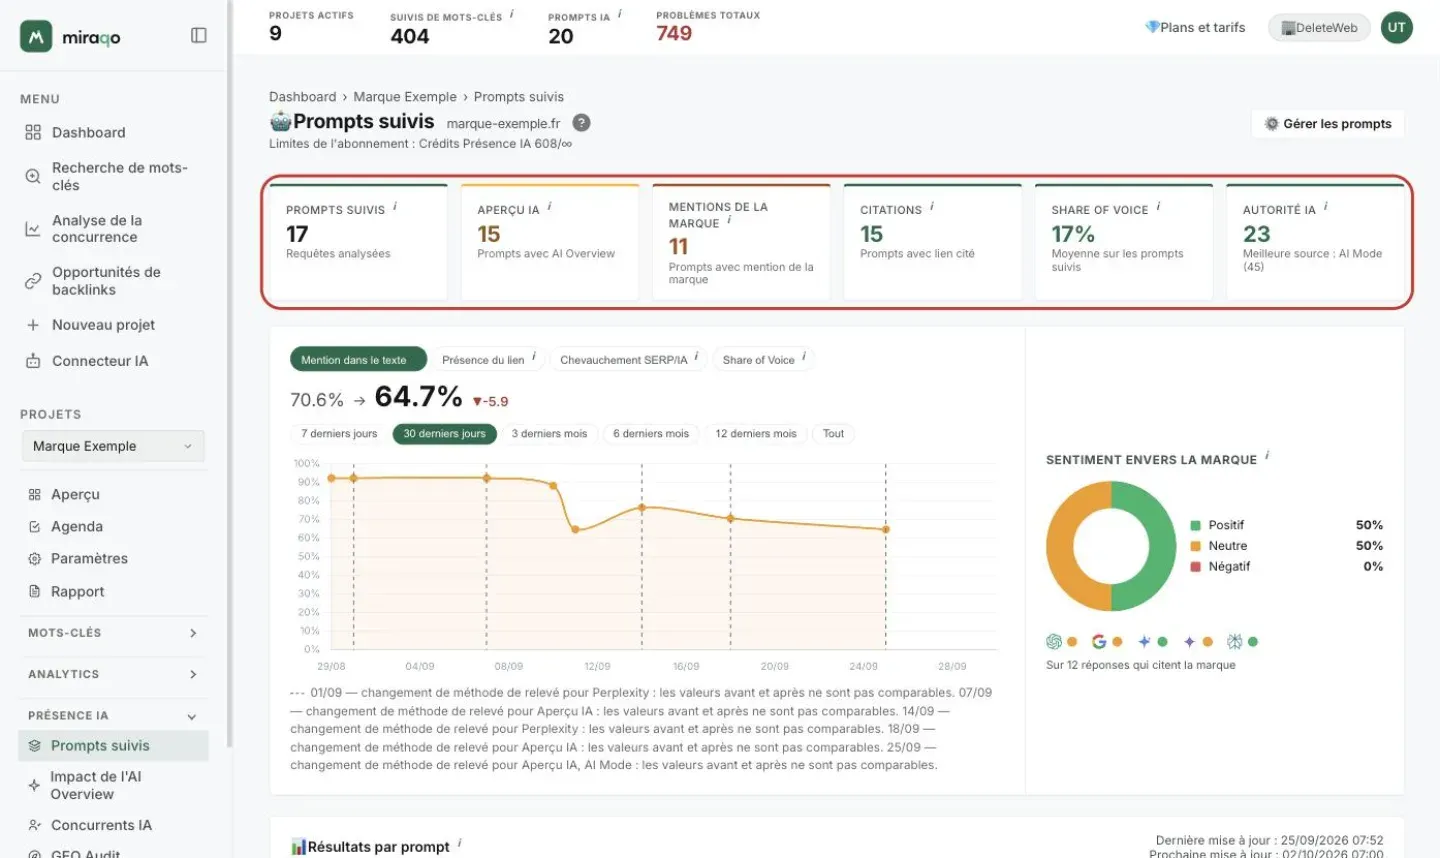Expand the ANALYTICS section
Viewport: 1440px width, 858px height.
113,674
